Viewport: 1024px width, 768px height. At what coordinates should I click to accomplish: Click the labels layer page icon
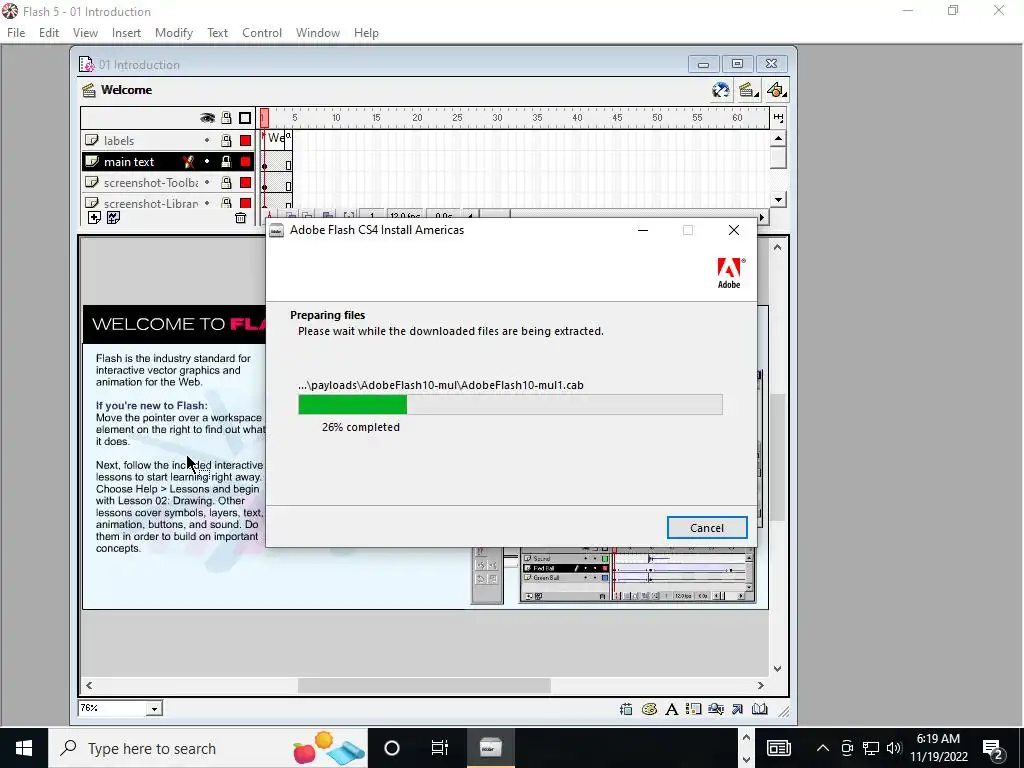coord(91,140)
